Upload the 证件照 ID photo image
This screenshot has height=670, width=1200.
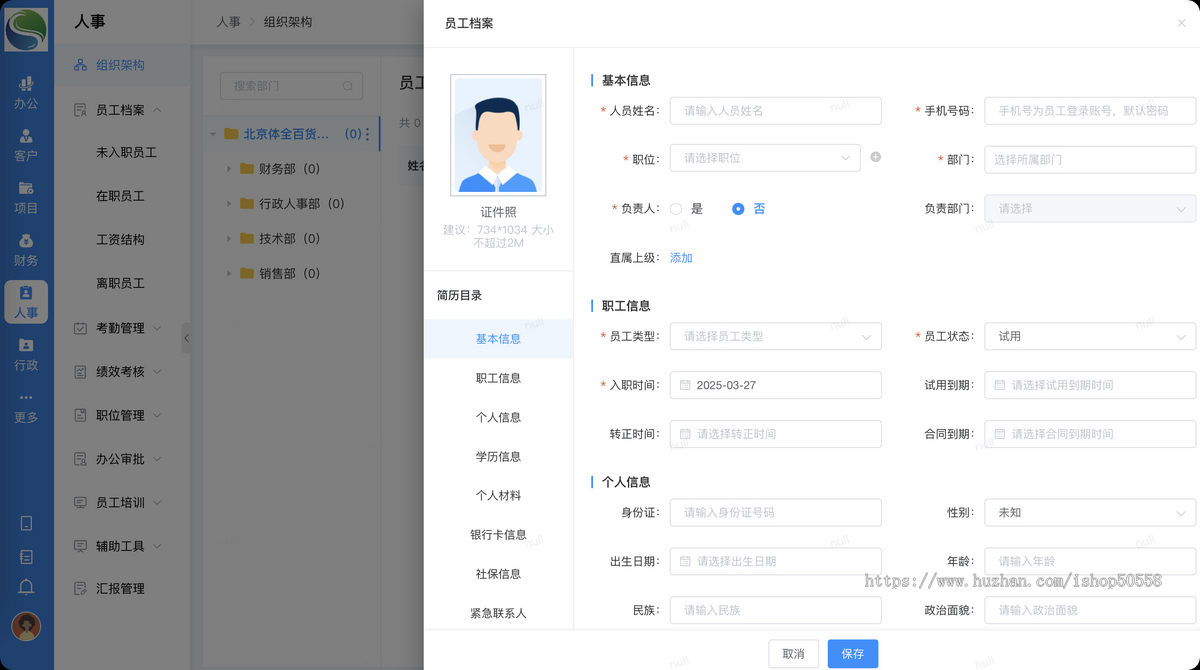point(498,135)
